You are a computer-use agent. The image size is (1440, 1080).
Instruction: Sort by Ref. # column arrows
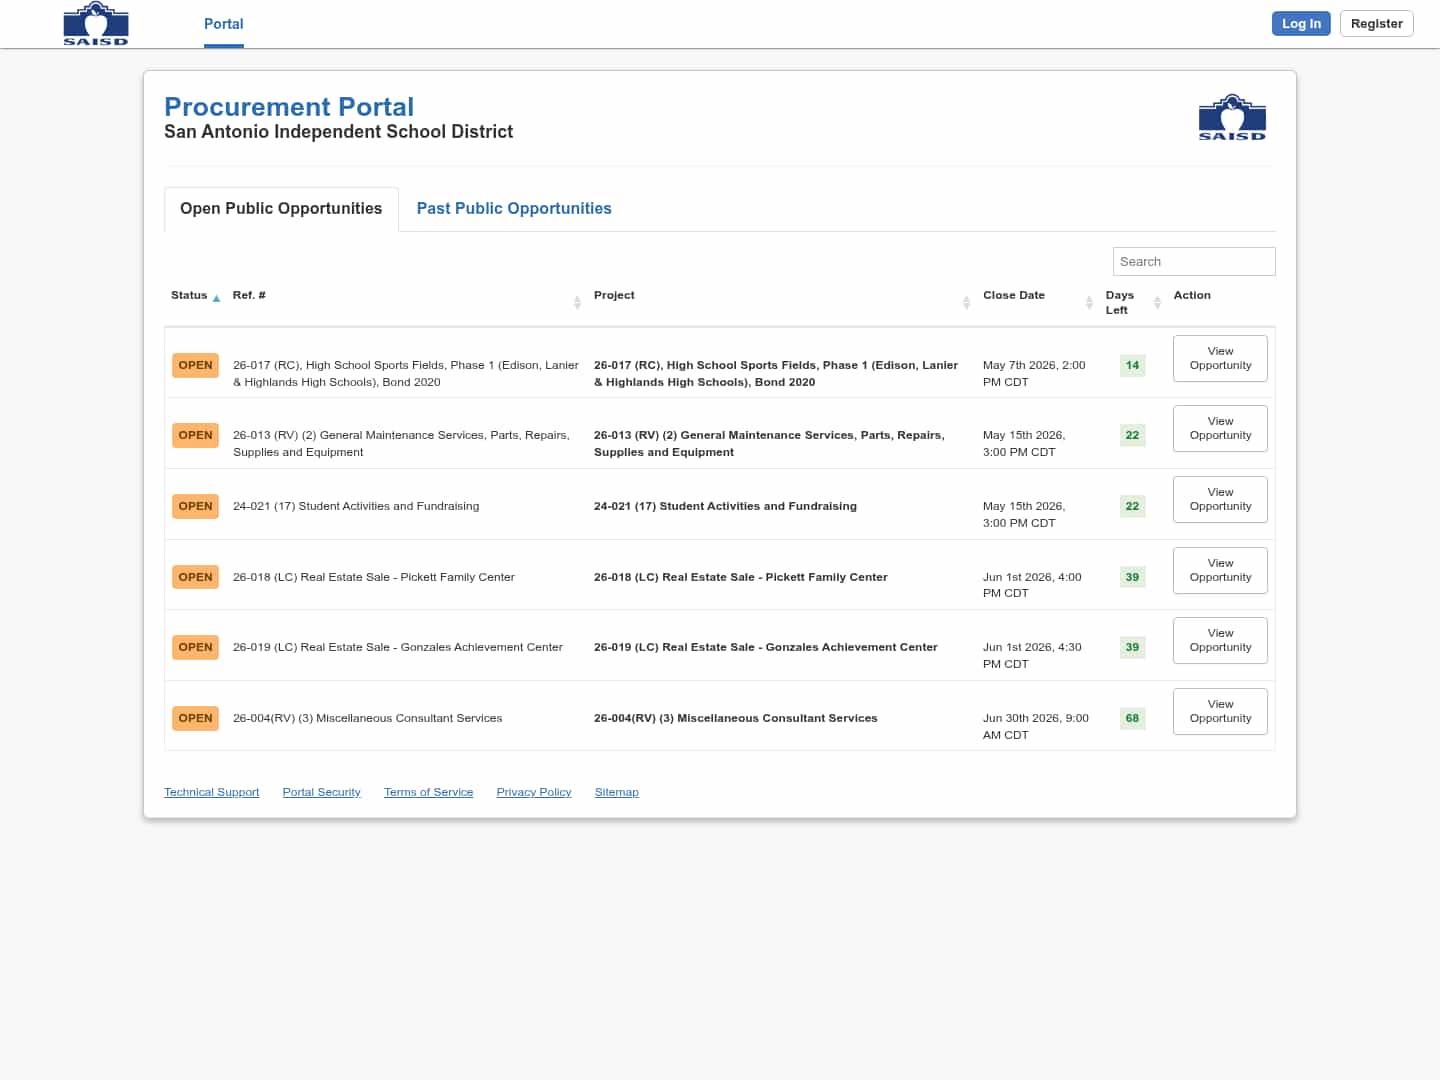coord(577,302)
